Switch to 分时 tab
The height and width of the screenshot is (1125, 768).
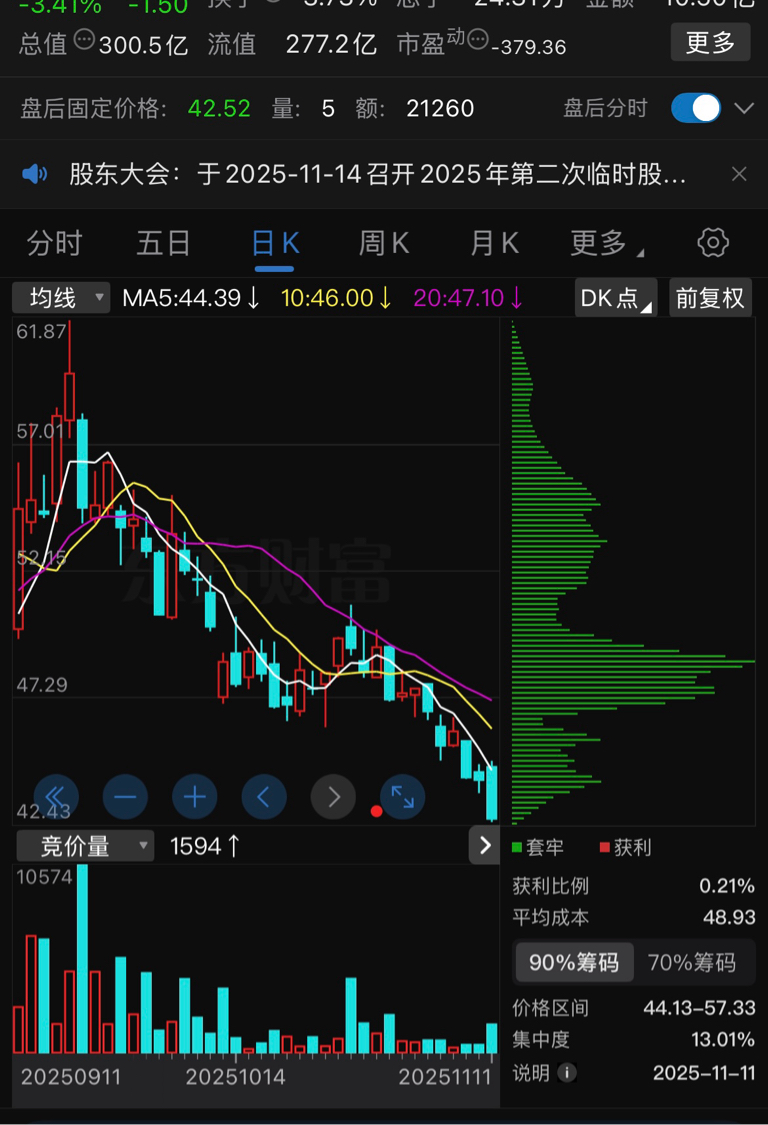click(x=55, y=243)
